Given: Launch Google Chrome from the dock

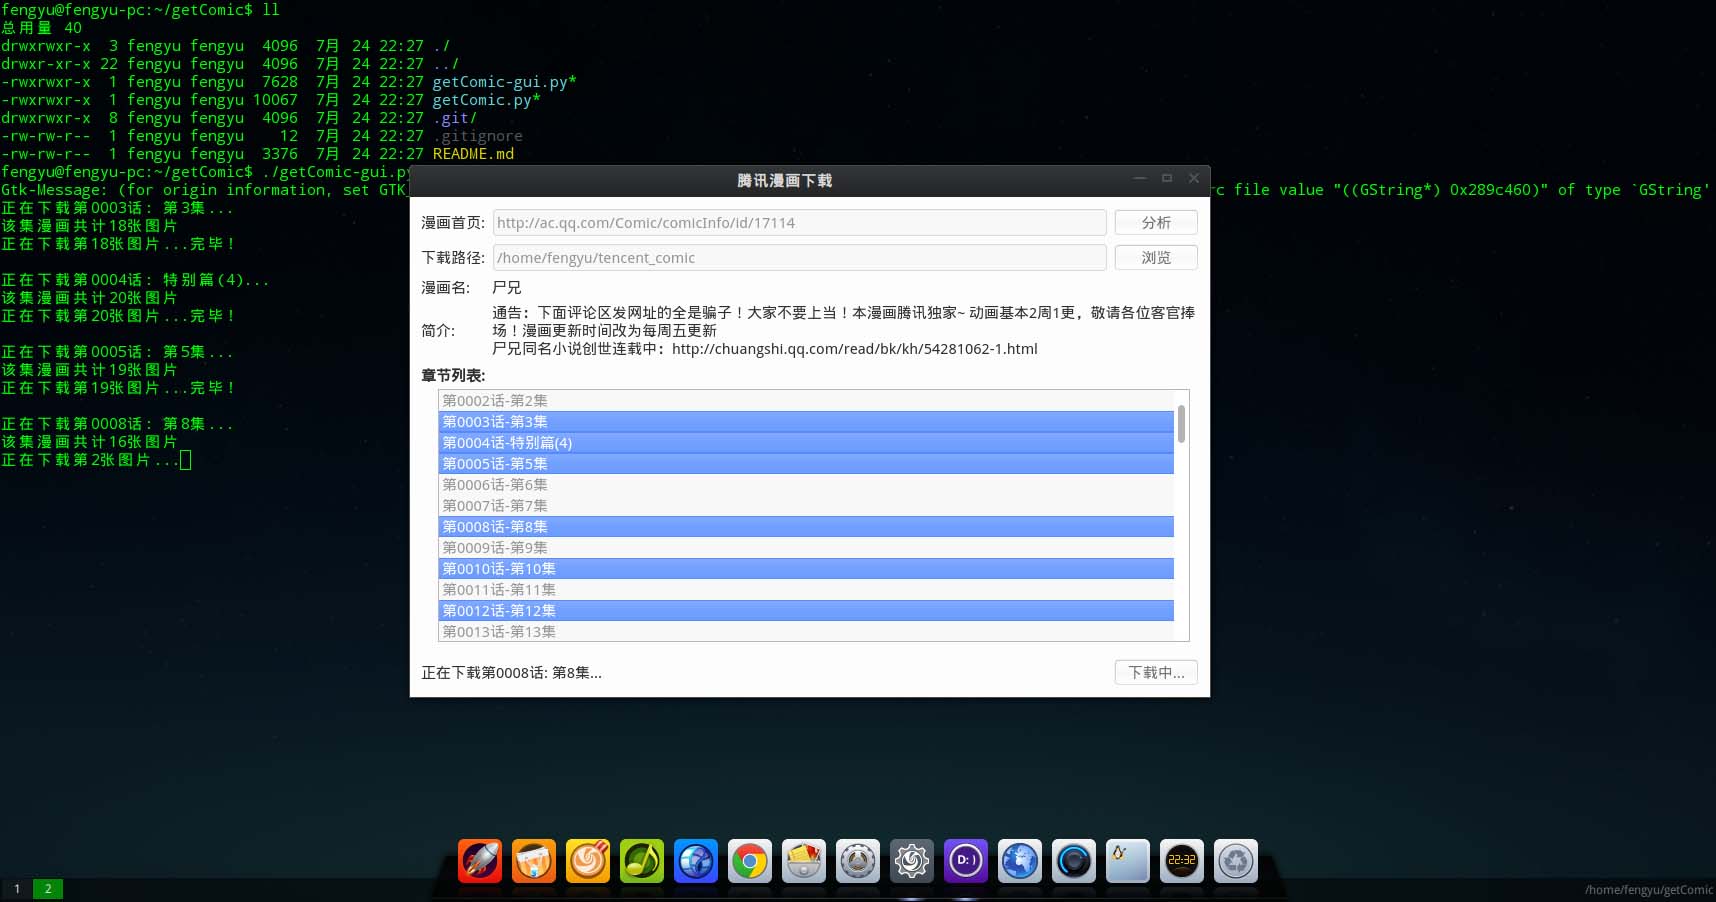Looking at the screenshot, I should (x=750, y=861).
